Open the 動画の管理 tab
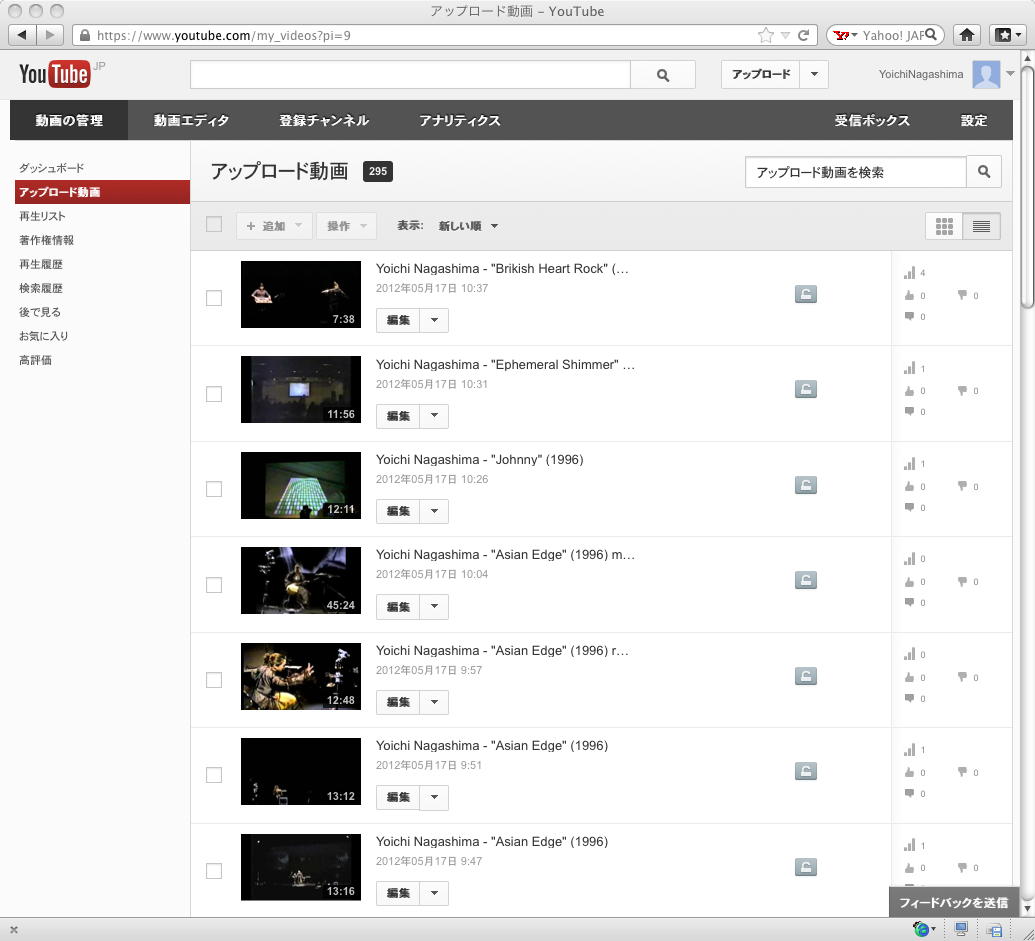 coord(69,120)
